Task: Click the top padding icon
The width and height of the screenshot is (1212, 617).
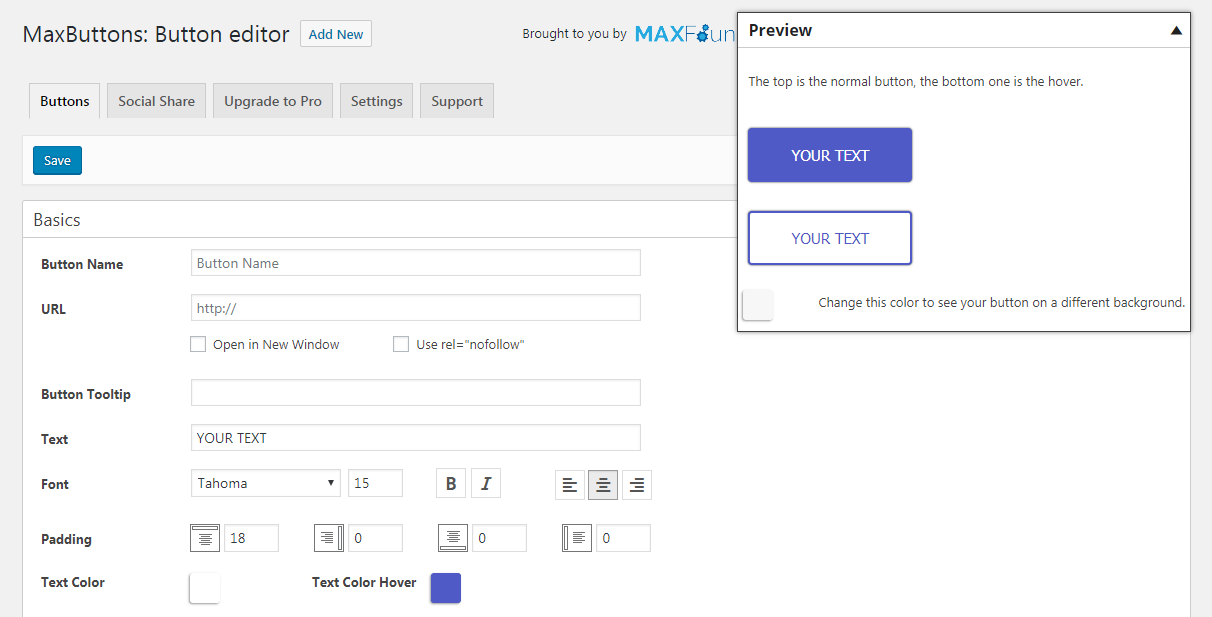Action: (205, 538)
